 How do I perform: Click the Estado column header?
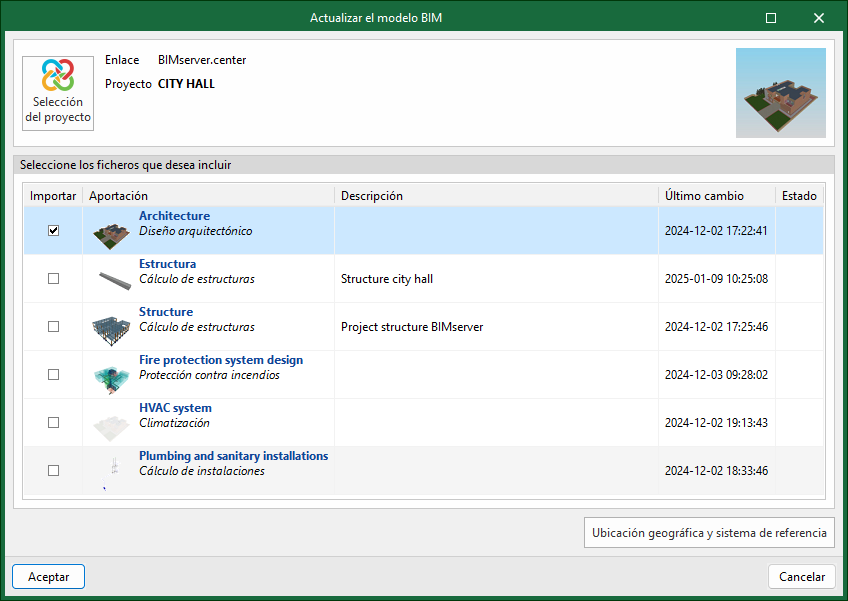799,196
